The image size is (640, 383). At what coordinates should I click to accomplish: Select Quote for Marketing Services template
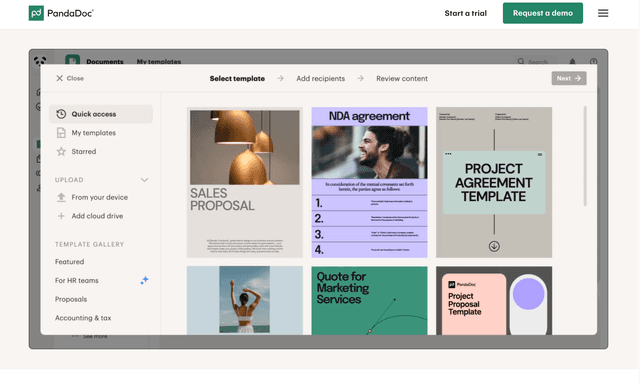click(x=369, y=301)
